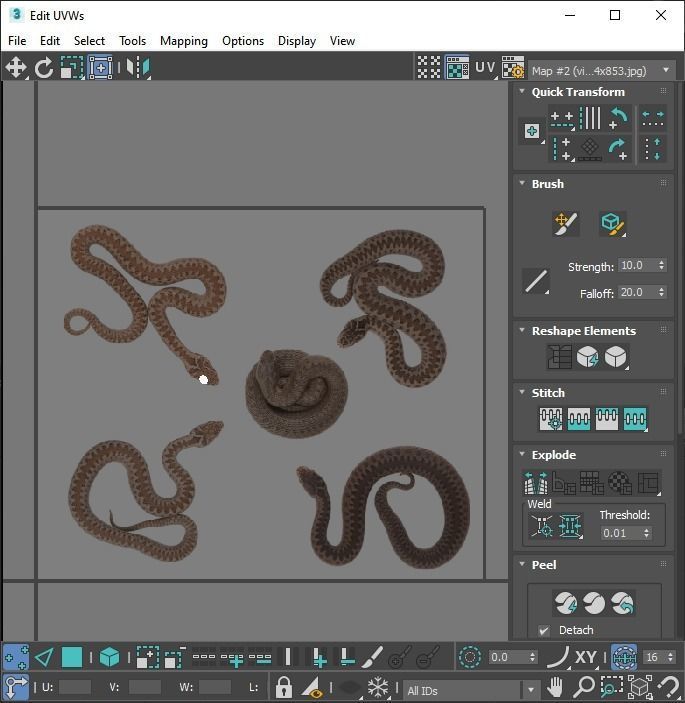Viewport: 685px width, 703px height.
Task: Open the Select menu
Action: click(x=89, y=41)
